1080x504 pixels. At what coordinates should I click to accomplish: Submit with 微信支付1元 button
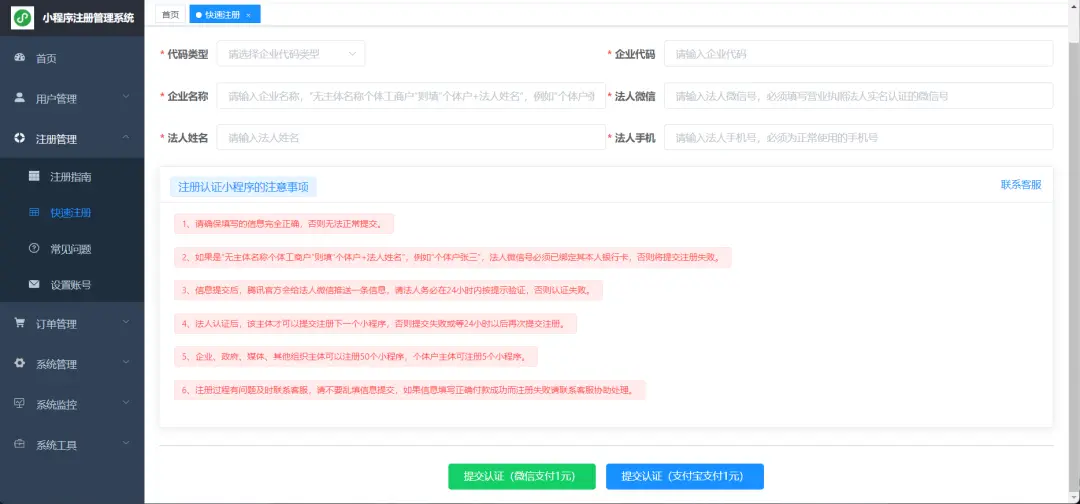tap(521, 476)
